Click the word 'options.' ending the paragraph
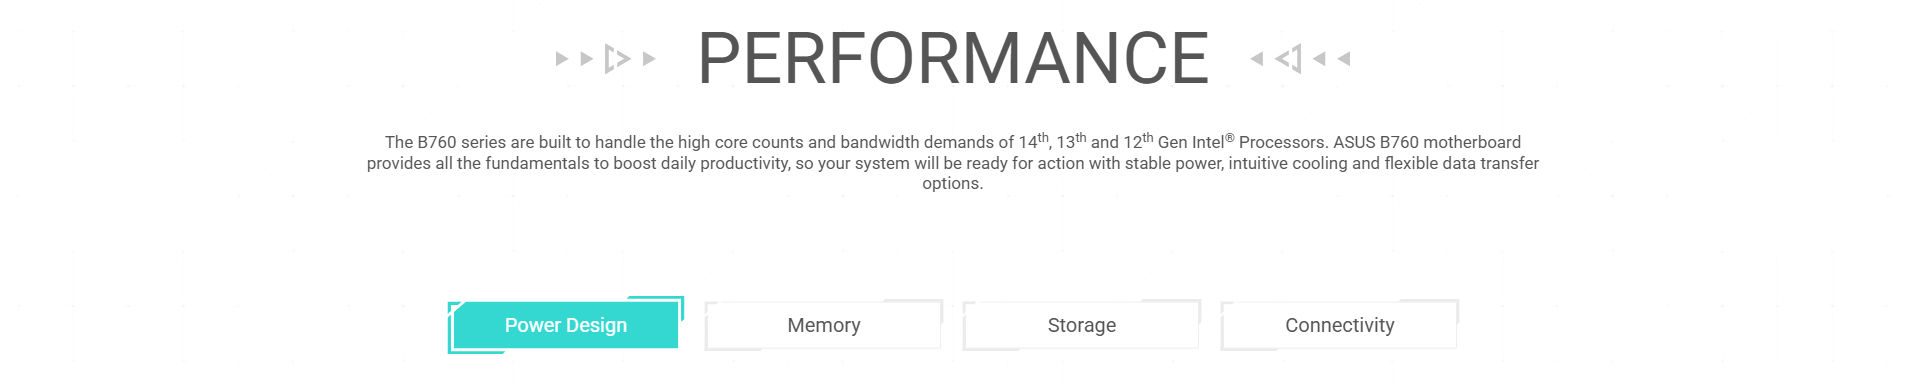Image resolution: width=1905 pixels, height=384 pixels. [x=953, y=183]
